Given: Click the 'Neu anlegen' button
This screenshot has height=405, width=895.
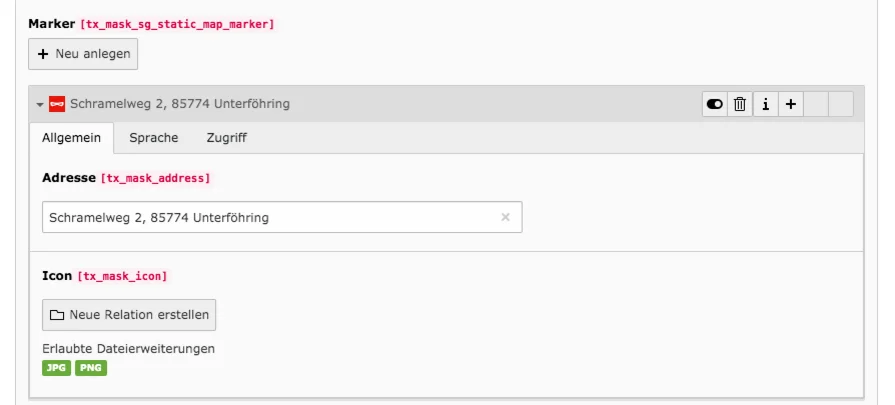Looking at the screenshot, I should coord(83,54).
